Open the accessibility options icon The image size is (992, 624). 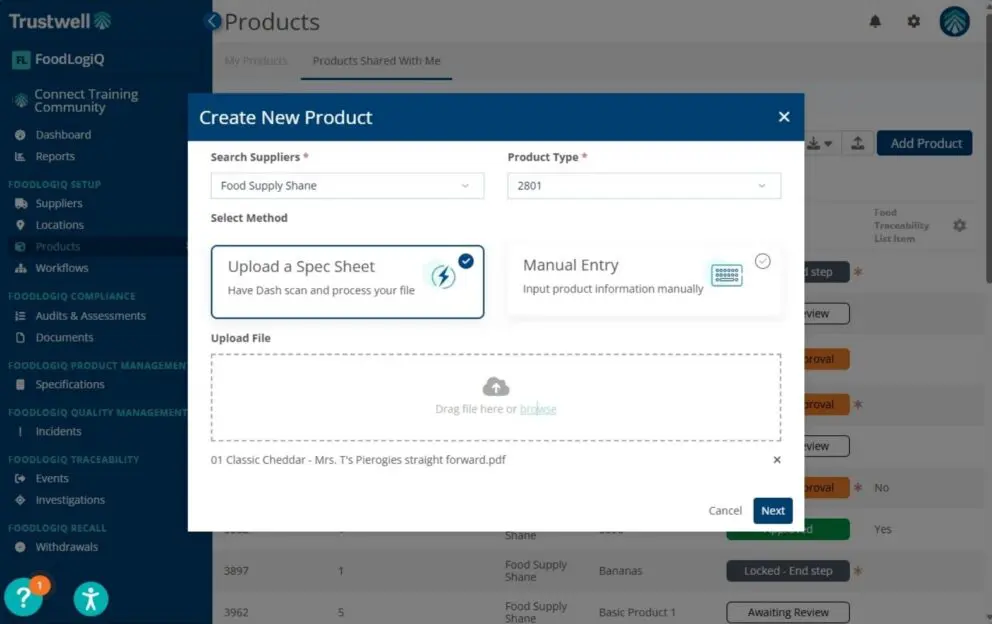coord(90,599)
